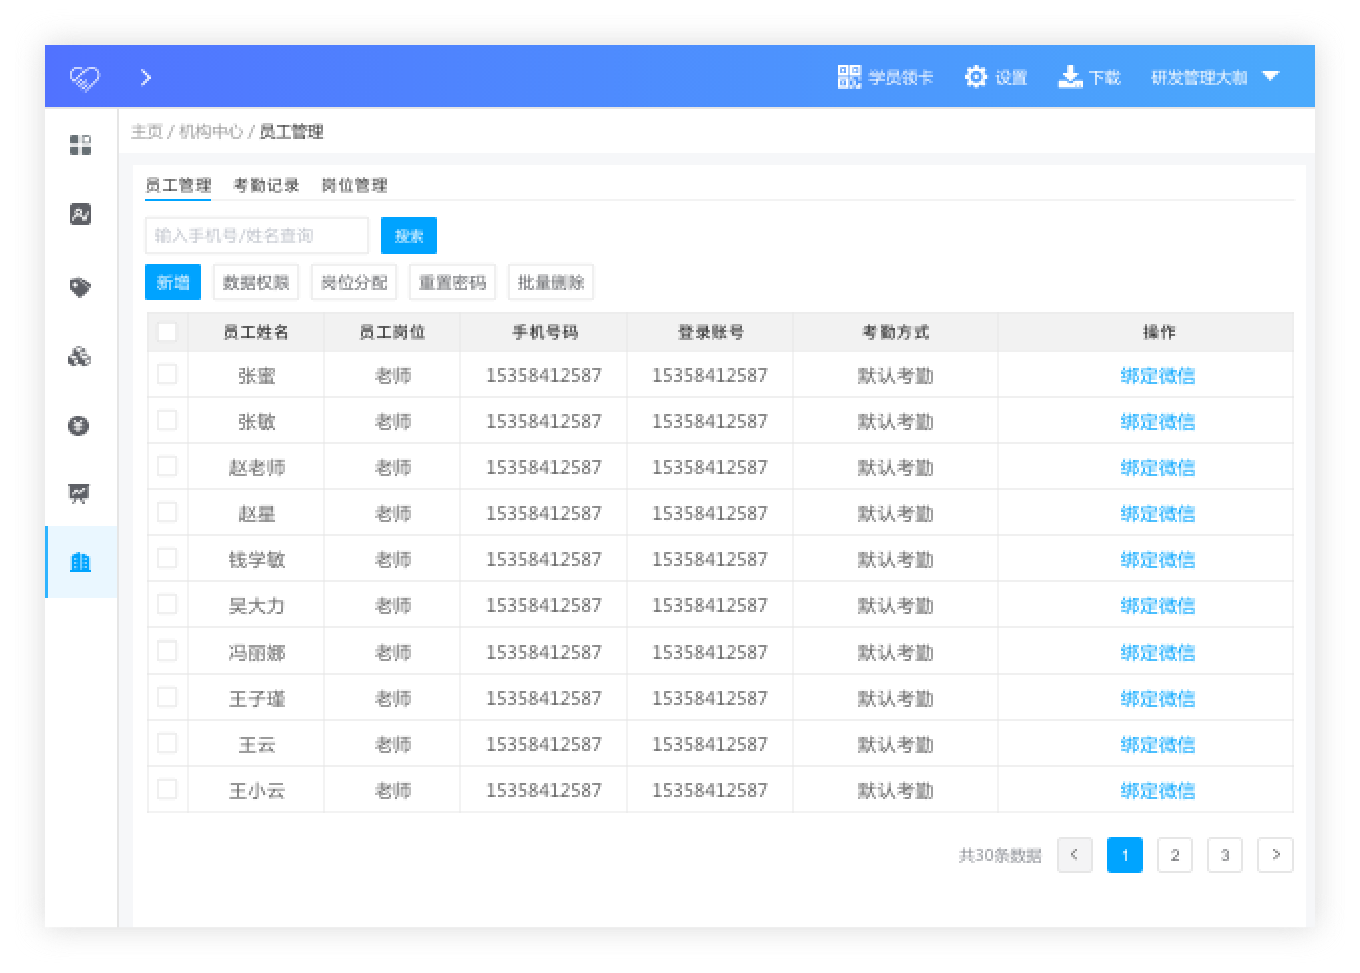1360x973 pixels.
Task: Select page 1 in pagination
Action: tap(1125, 855)
